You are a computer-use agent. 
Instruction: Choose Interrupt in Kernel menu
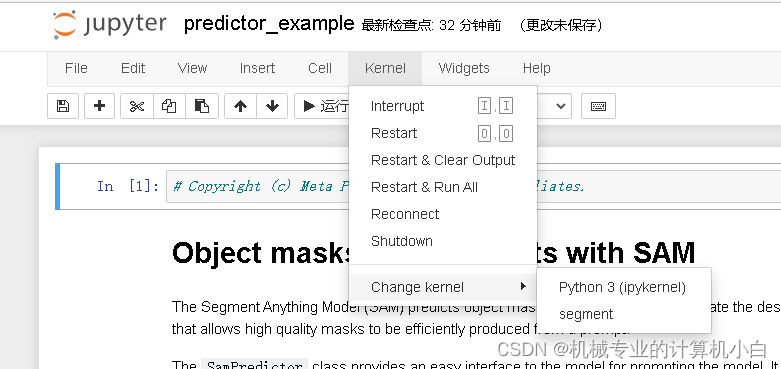443,106
